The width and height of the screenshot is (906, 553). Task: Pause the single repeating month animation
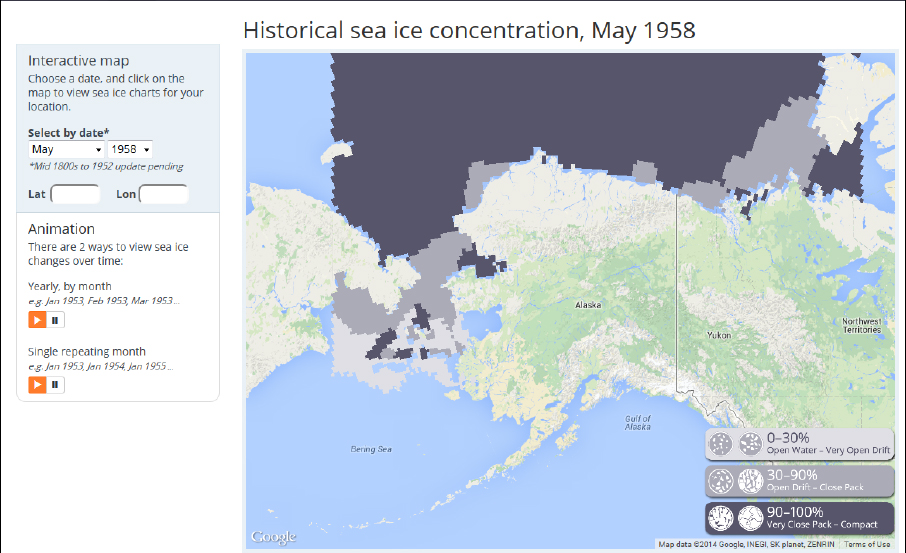coord(56,384)
